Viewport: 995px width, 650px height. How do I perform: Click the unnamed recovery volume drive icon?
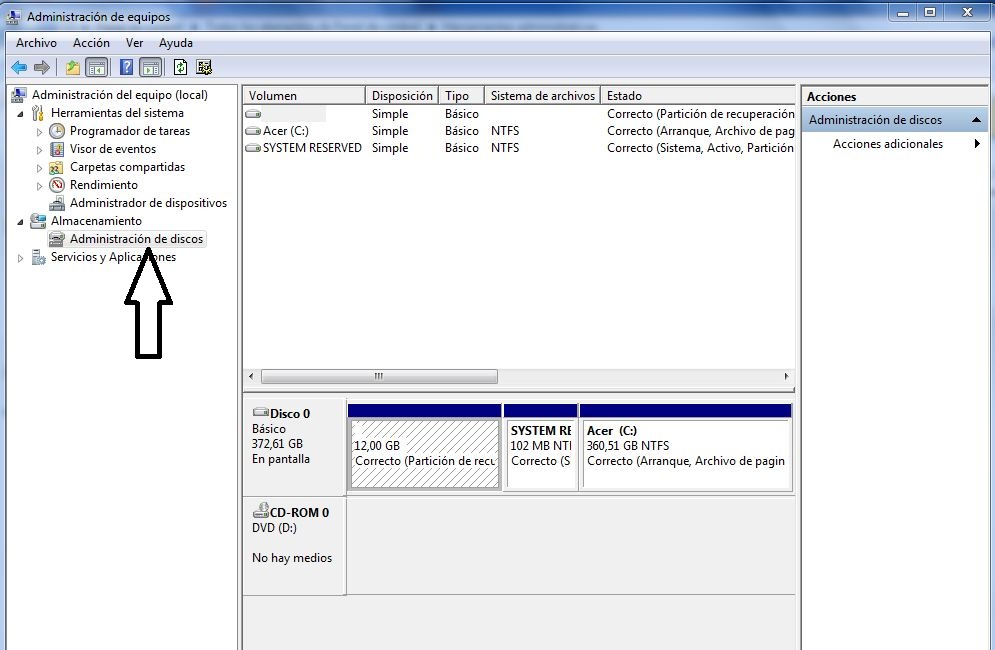coord(253,114)
